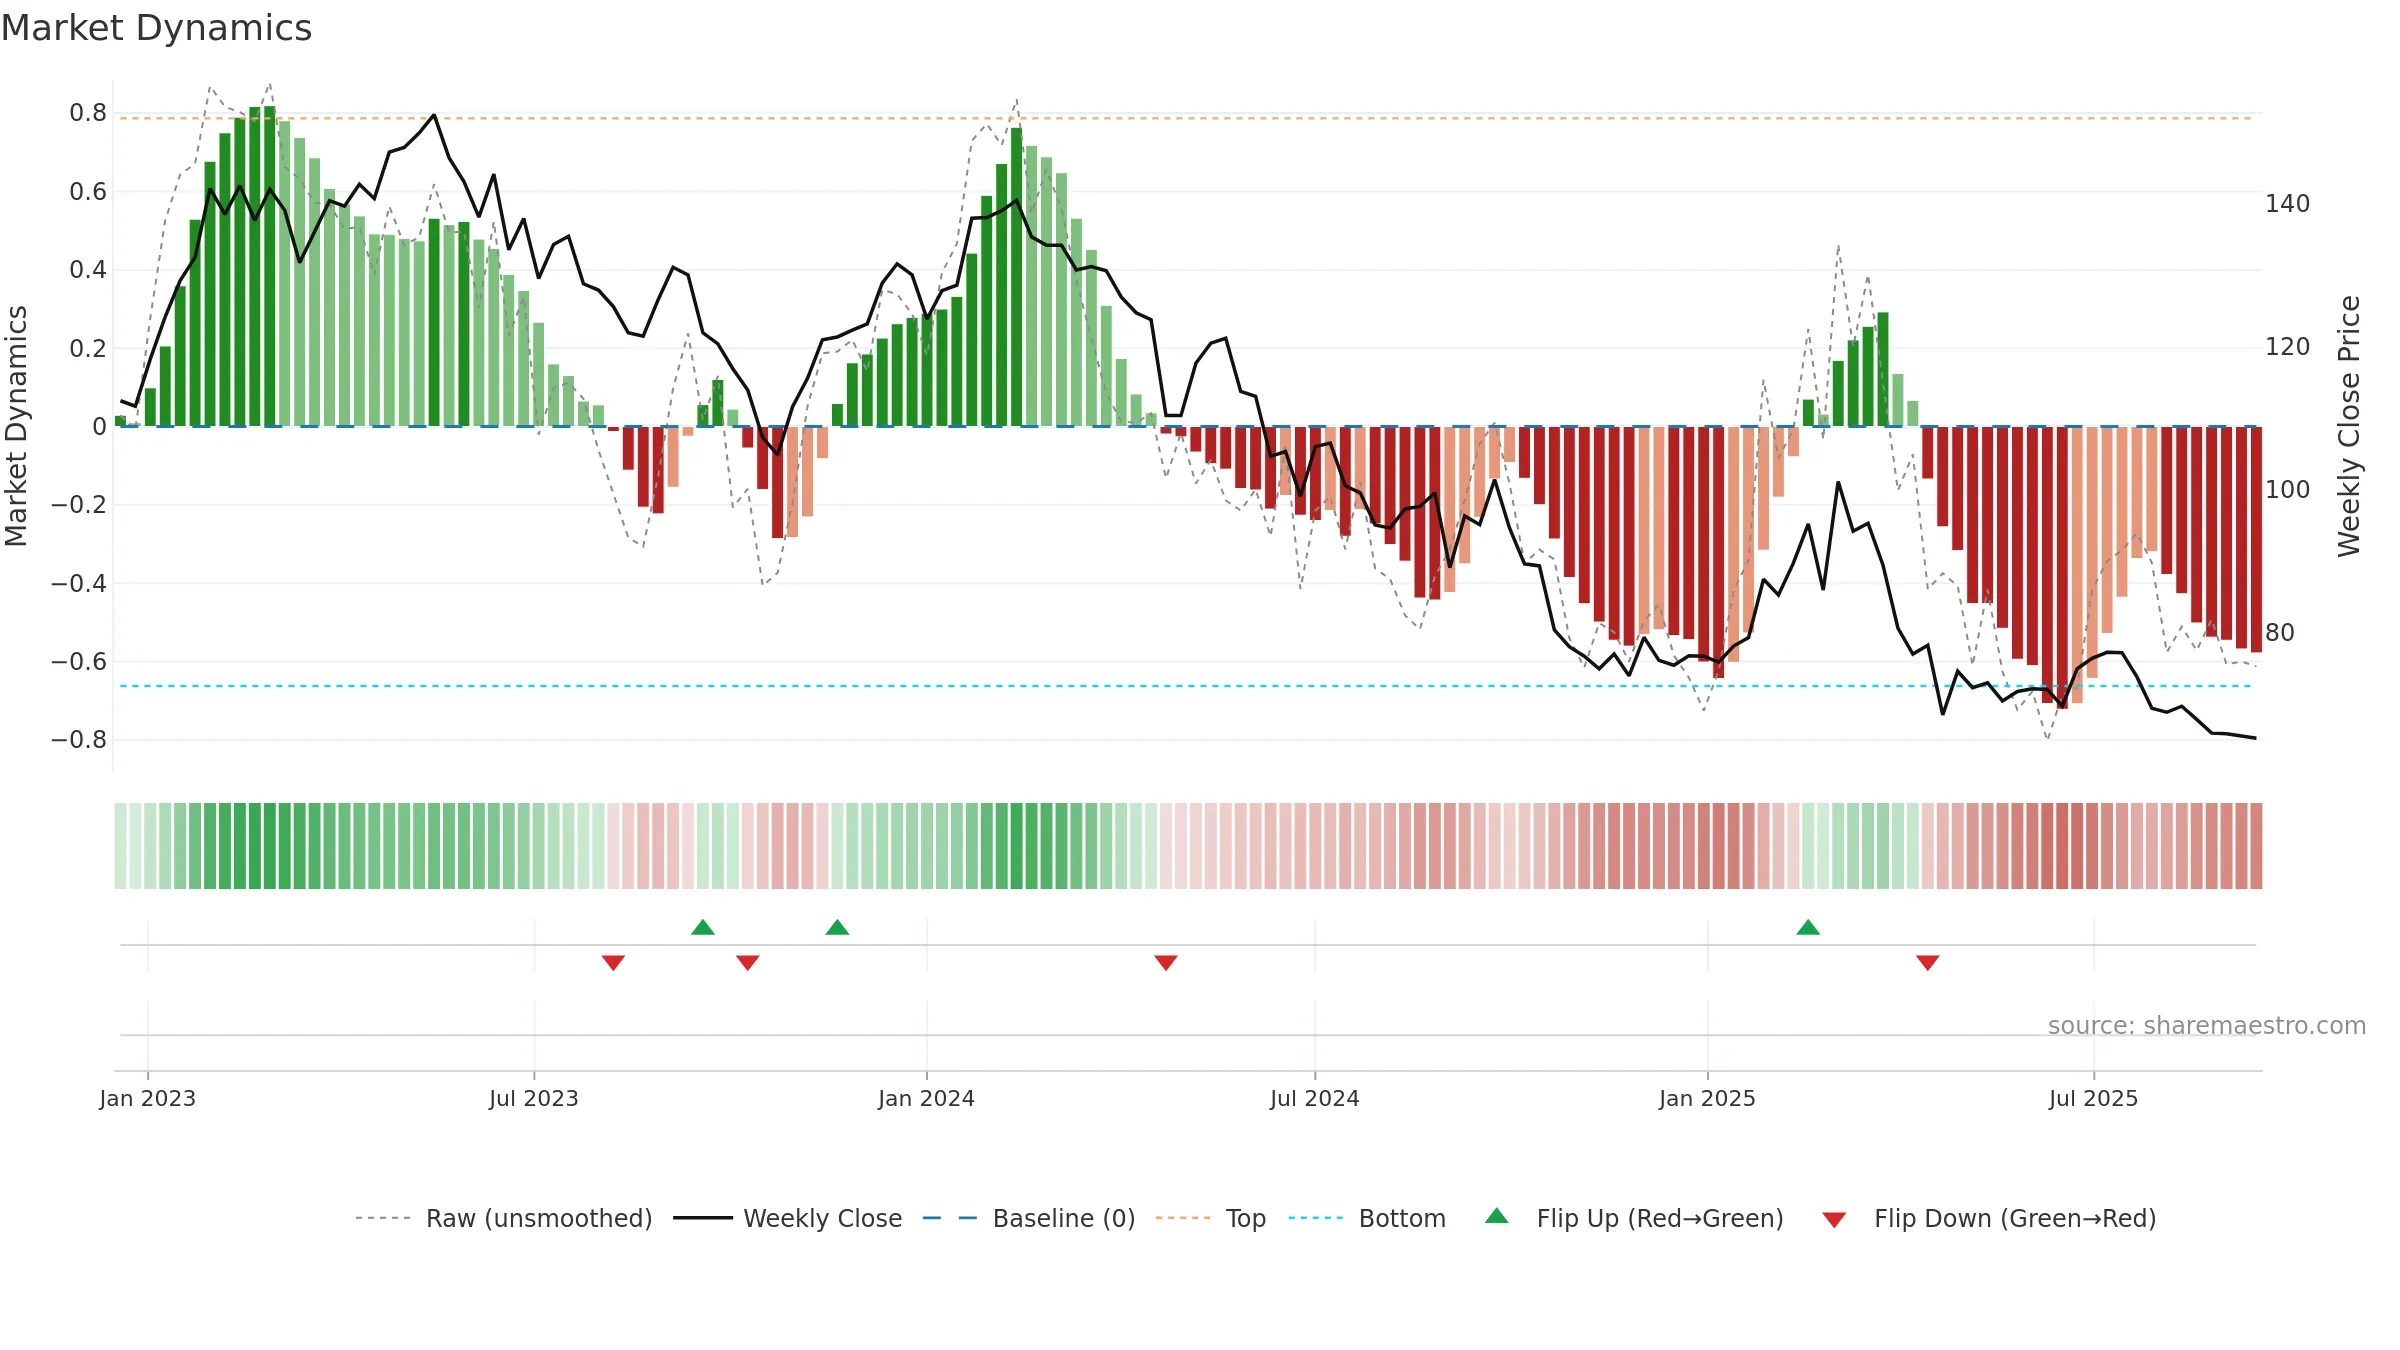Image resolution: width=2400 pixels, height=1350 pixels.
Task: Click the red flip-down marker in spring 2025
Action: click(x=1928, y=962)
